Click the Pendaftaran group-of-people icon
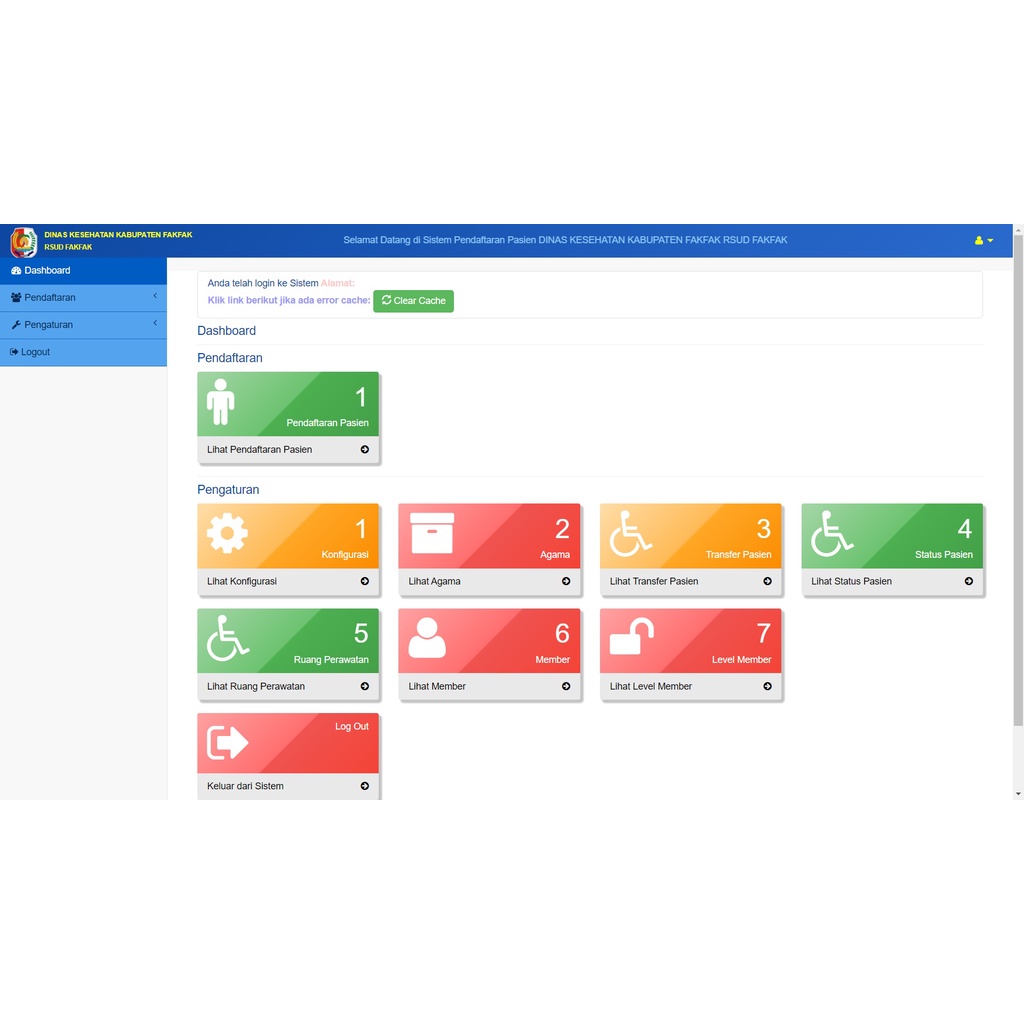This screenshot has height=1024, width=1024. [14, 297]
